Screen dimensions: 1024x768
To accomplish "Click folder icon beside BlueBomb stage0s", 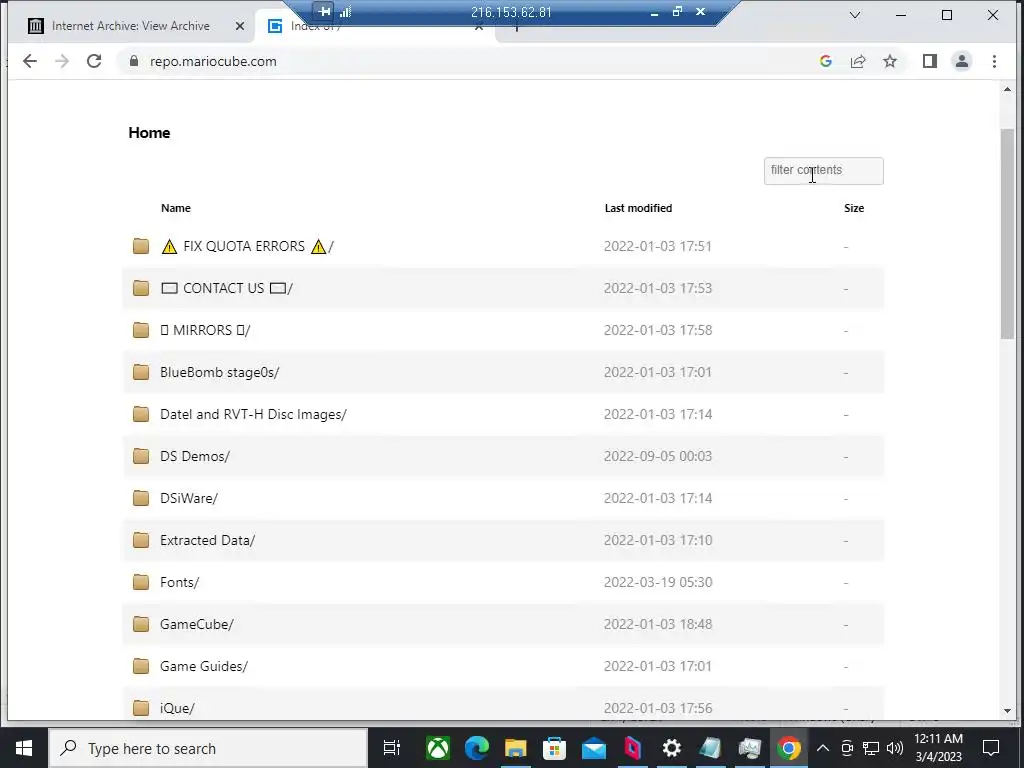I will click(x=141, y=372).
